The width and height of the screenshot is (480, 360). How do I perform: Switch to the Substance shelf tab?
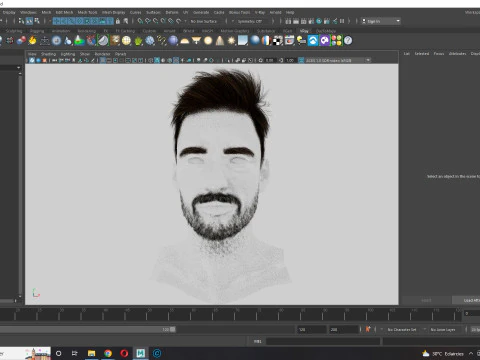266,31
